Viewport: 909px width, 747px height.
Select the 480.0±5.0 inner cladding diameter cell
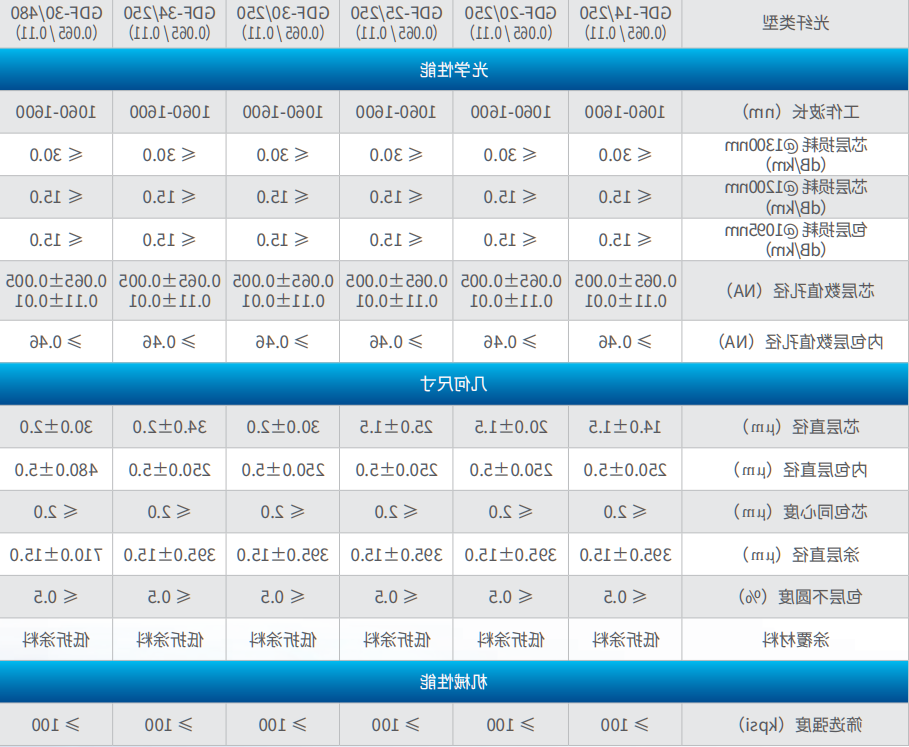coord(56,469)
